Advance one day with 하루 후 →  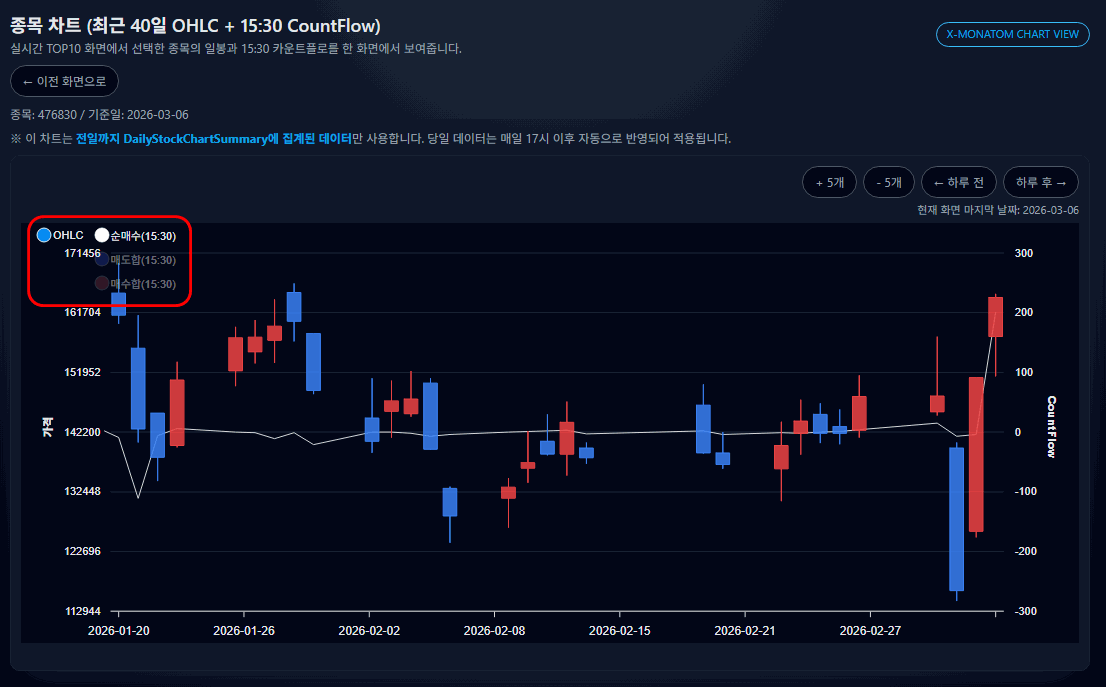coord(1040,182)
